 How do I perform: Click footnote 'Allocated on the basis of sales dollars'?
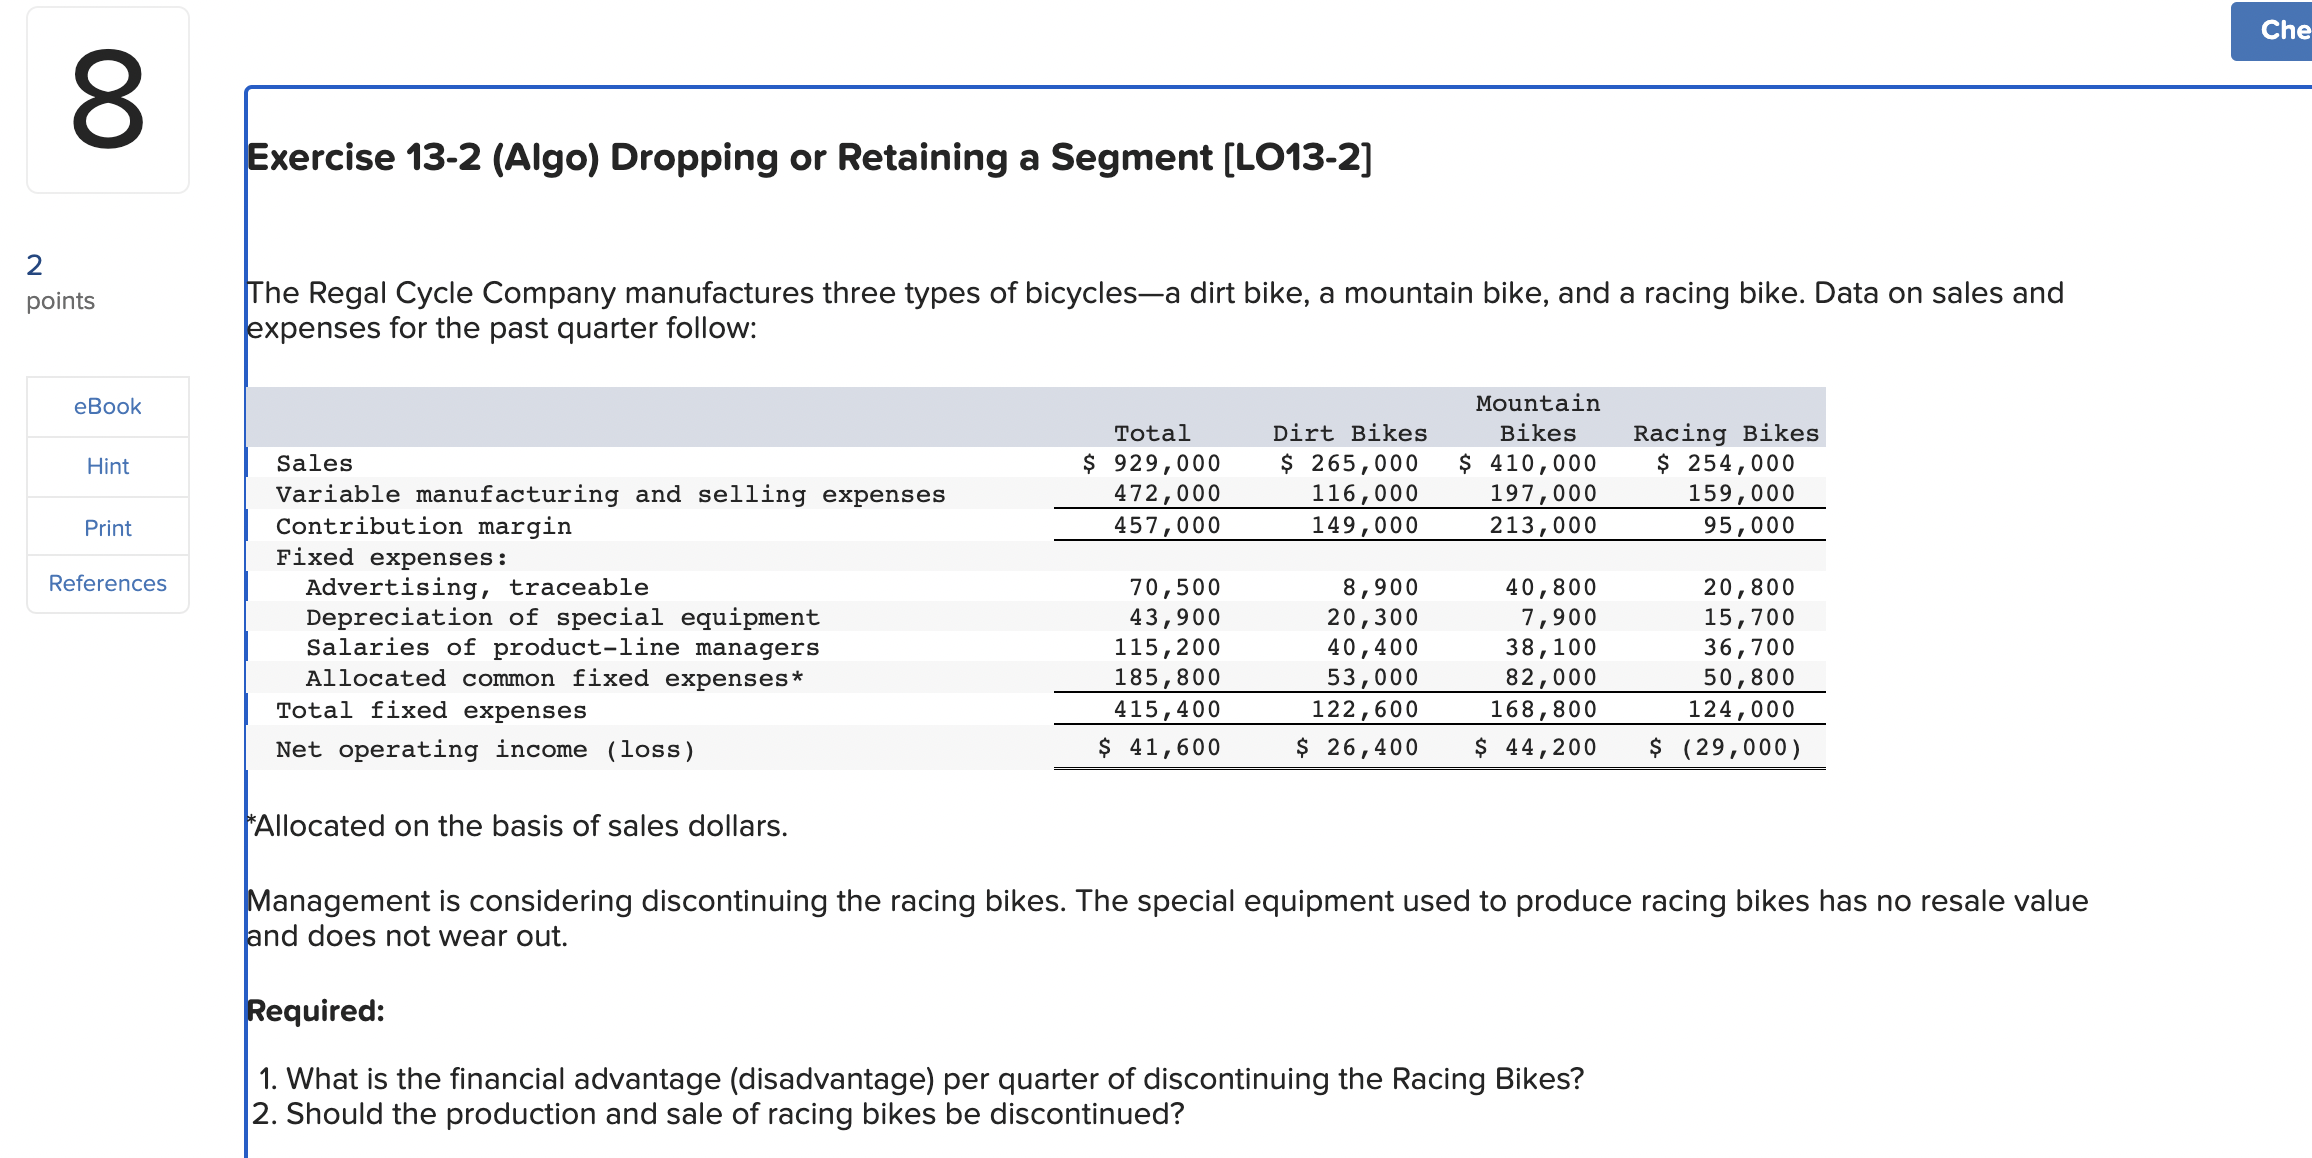pyautogui.click(x=517, y=825)
